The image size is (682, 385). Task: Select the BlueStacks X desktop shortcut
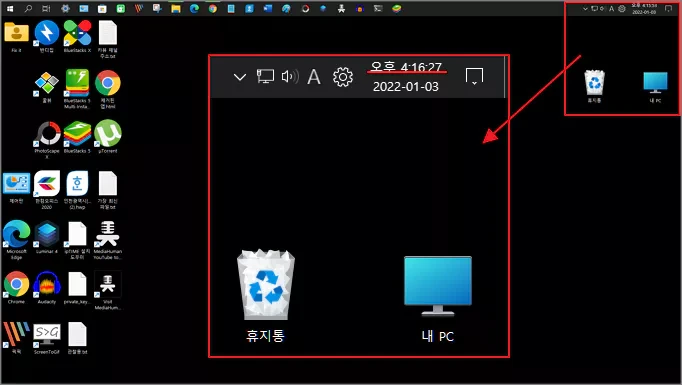click(77, 37)
